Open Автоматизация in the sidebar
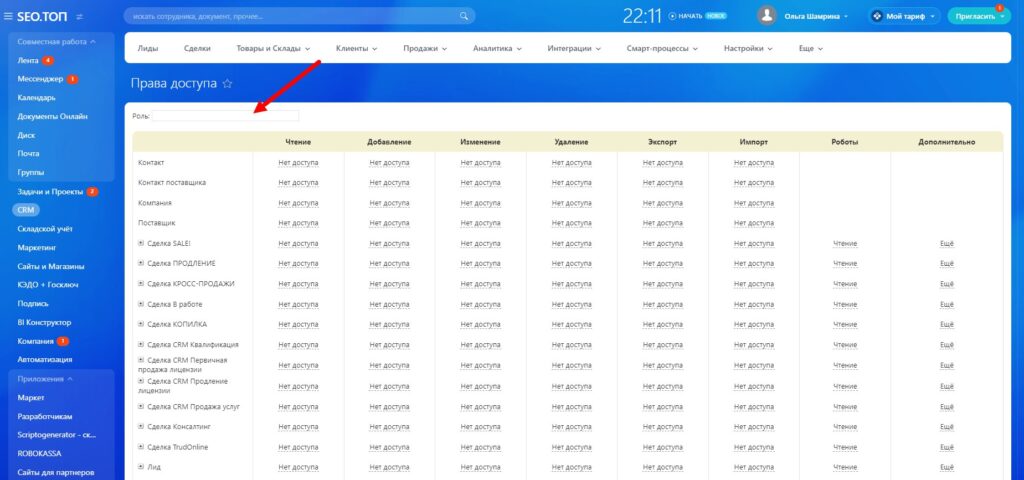 click(x=44, y=360)
